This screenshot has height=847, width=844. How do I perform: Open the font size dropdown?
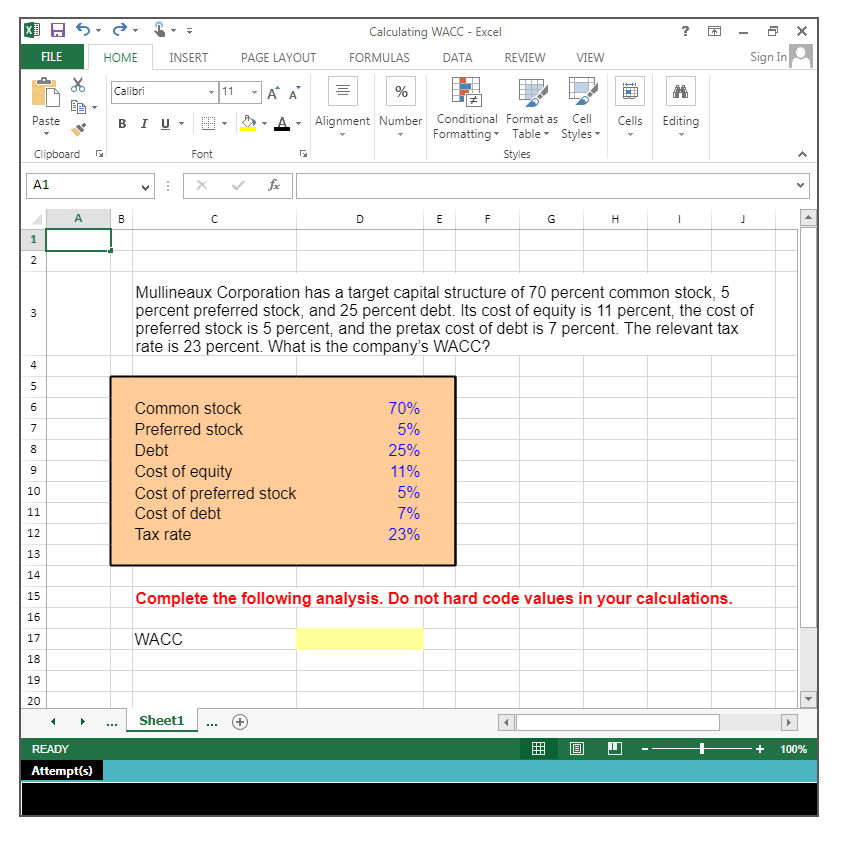(255, 91)
